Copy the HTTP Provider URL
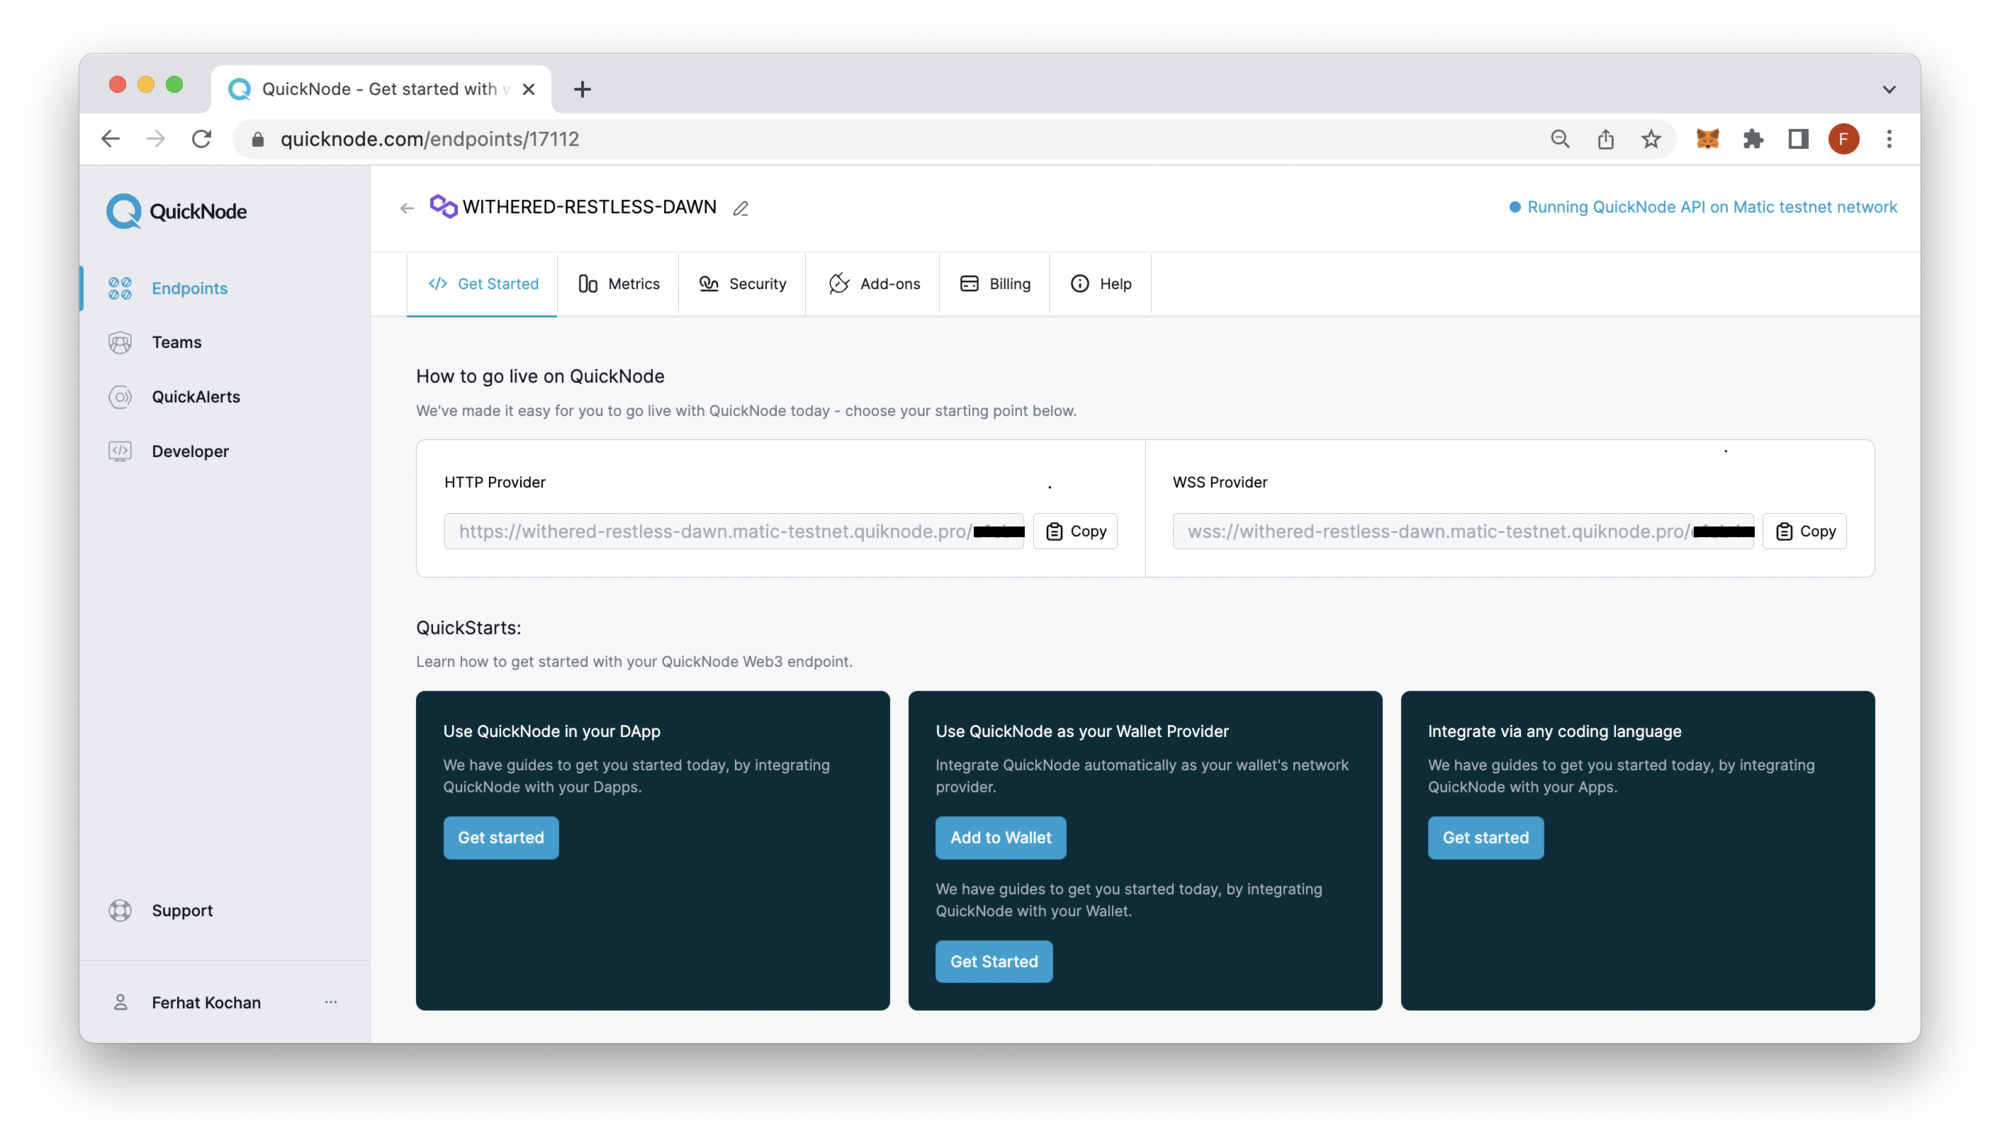2000x1148 pixels. (1075, 531)
